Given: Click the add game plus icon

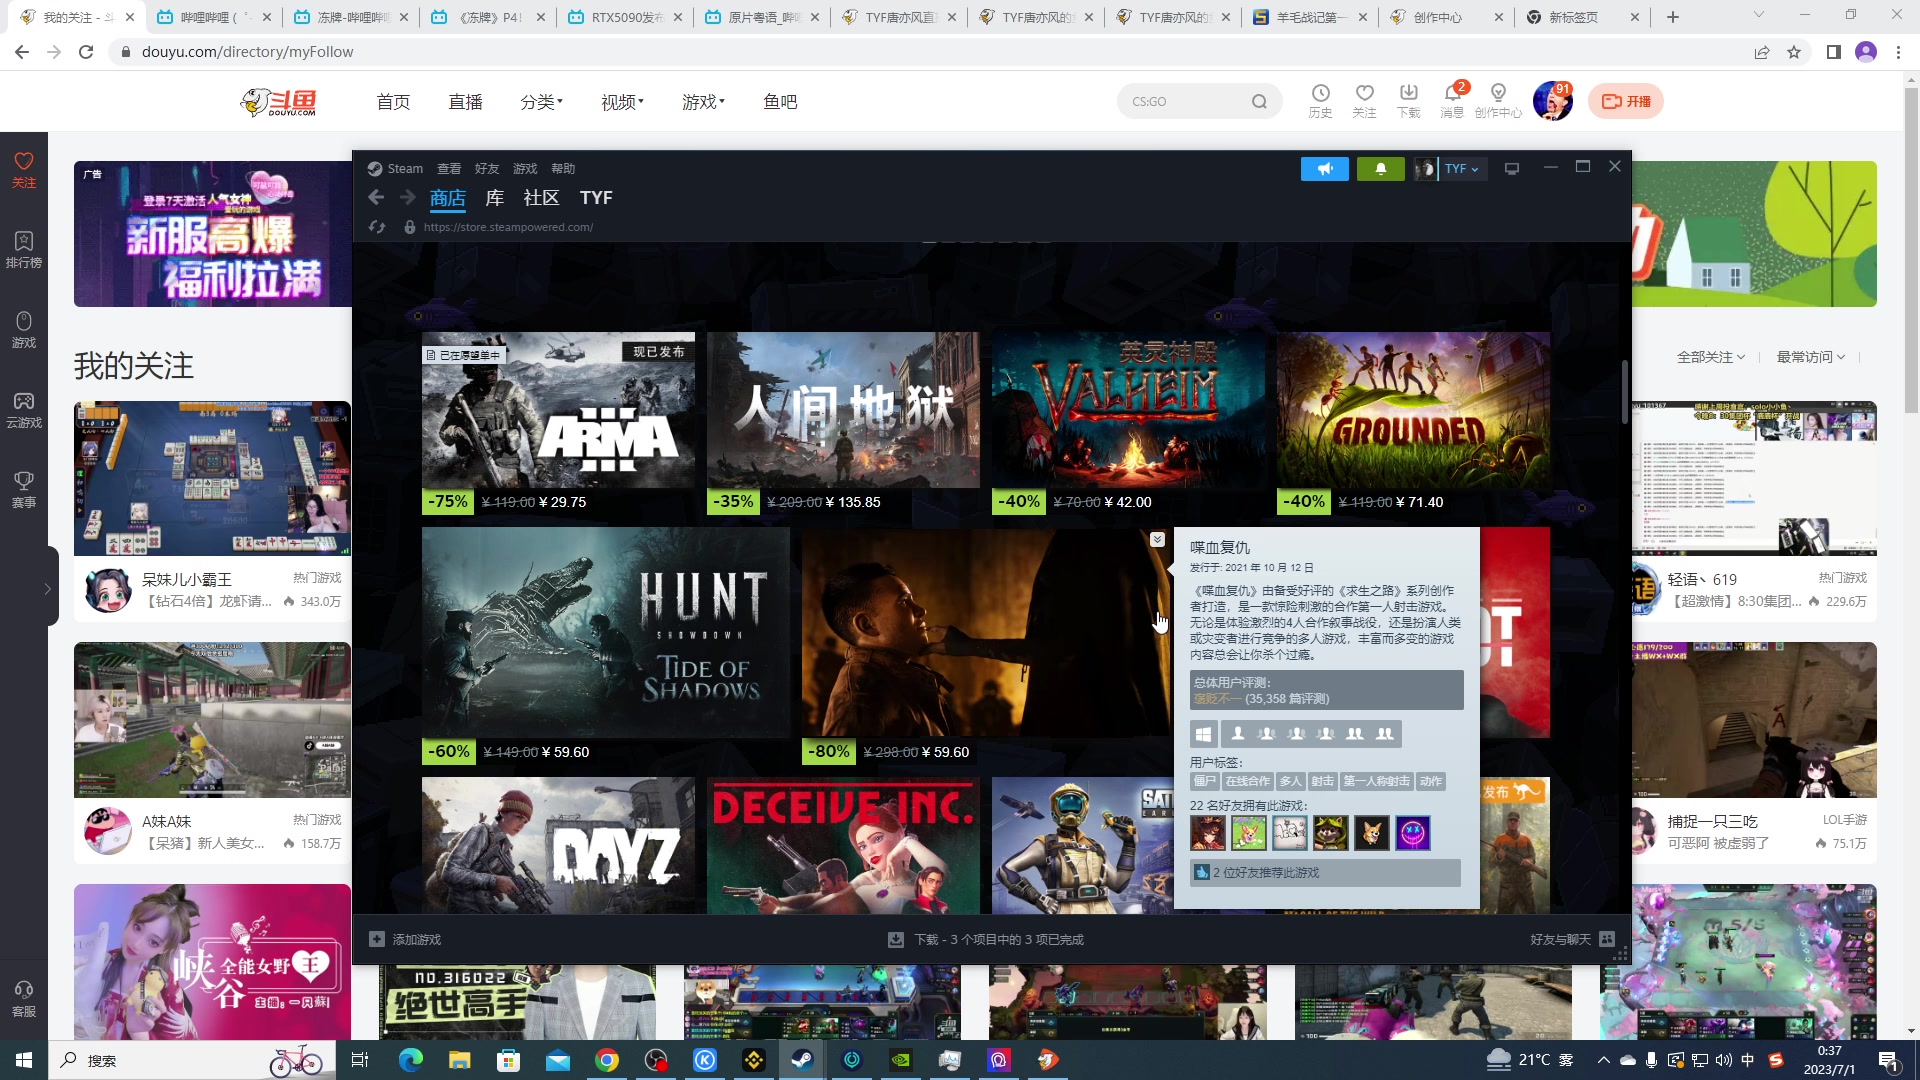Looking at the screenshot, I should [x=377, y=939].
